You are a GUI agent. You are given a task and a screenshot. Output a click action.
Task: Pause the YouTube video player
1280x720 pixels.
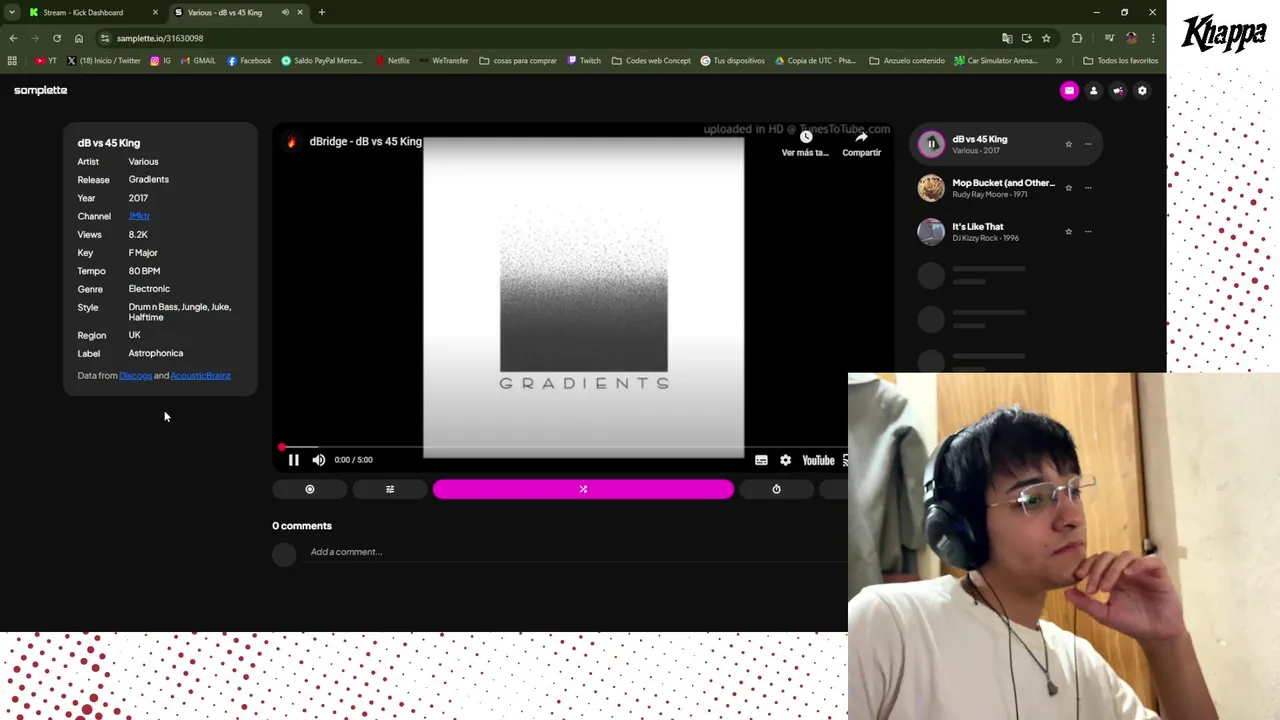[x=293, y=460]
